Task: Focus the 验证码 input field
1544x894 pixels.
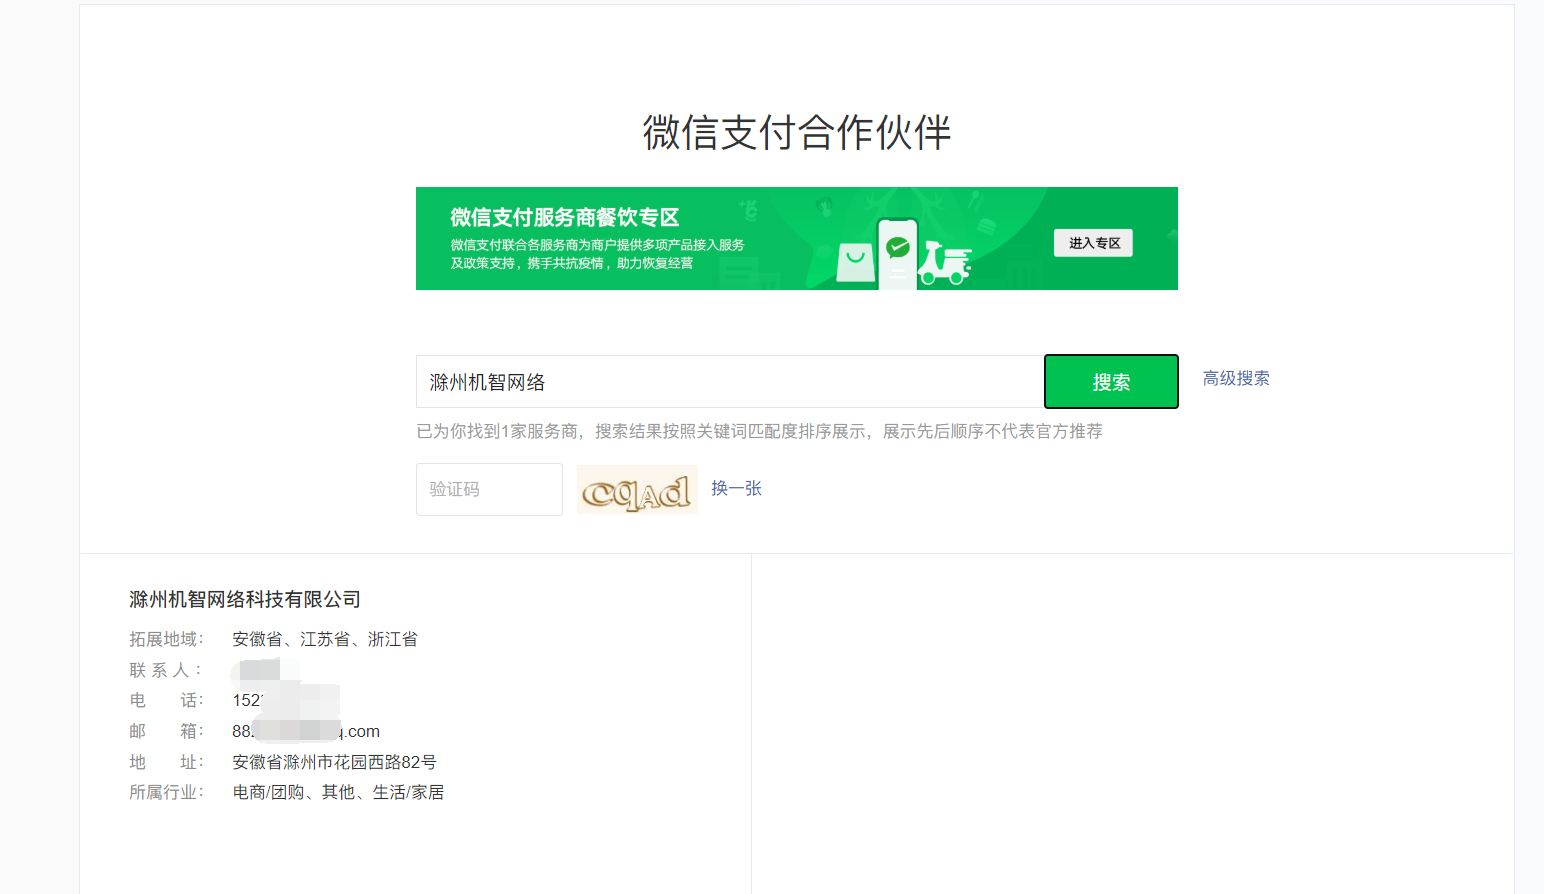Action: [x=489, y=490]
